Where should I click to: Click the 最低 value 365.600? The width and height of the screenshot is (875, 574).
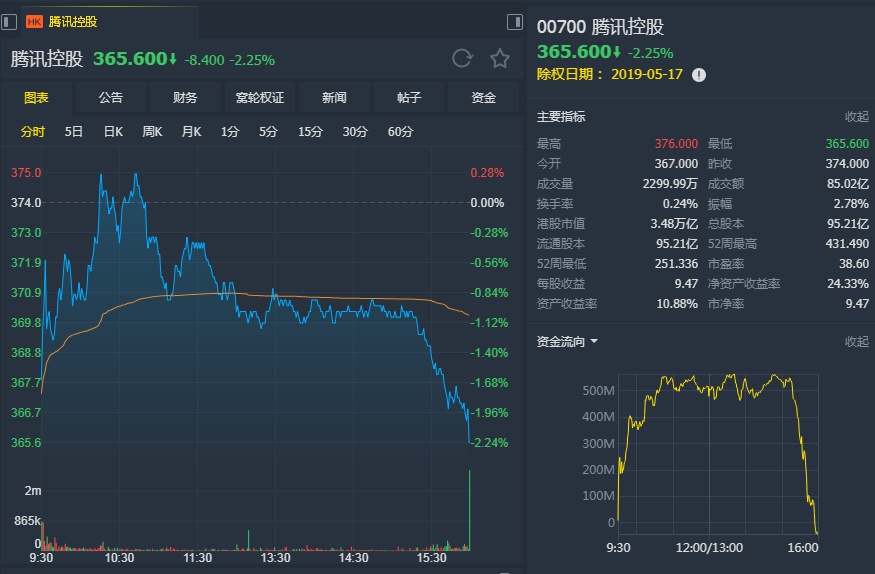point(847,143)
